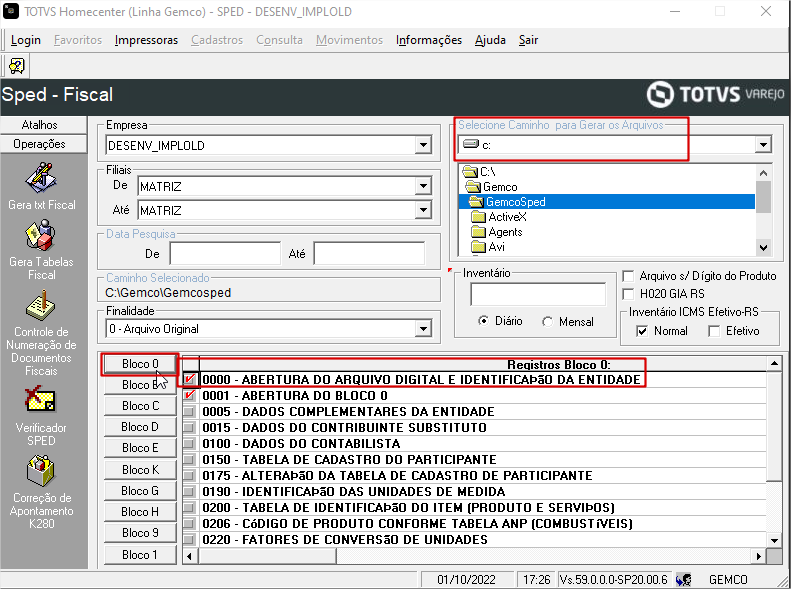This screenshot has width=791, height=589.
Task: Check record 0150 Tabela de Cadastro do Participante
Action: (x=190, y=459)
